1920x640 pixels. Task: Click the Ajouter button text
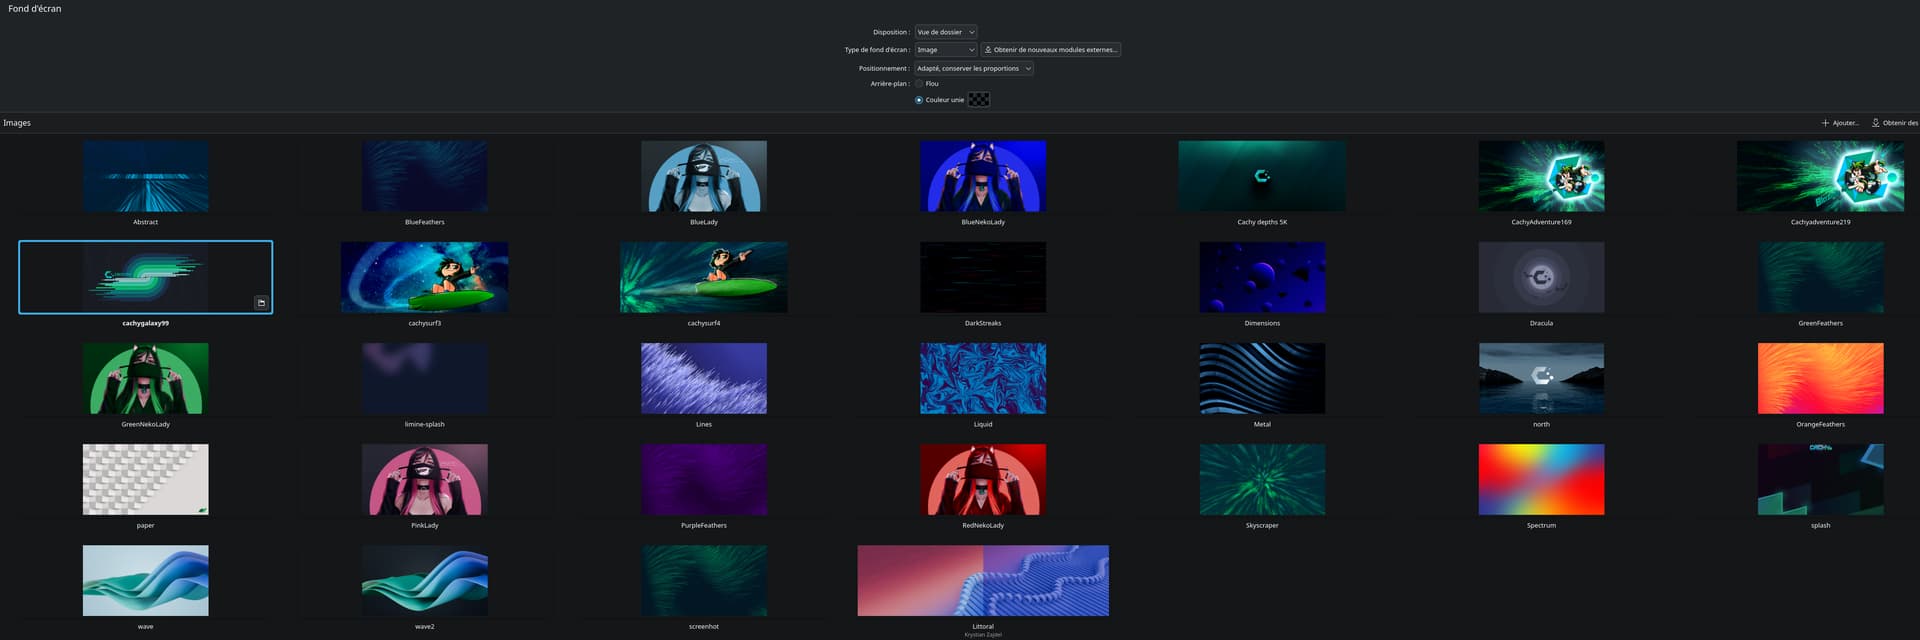(1845, 123)
